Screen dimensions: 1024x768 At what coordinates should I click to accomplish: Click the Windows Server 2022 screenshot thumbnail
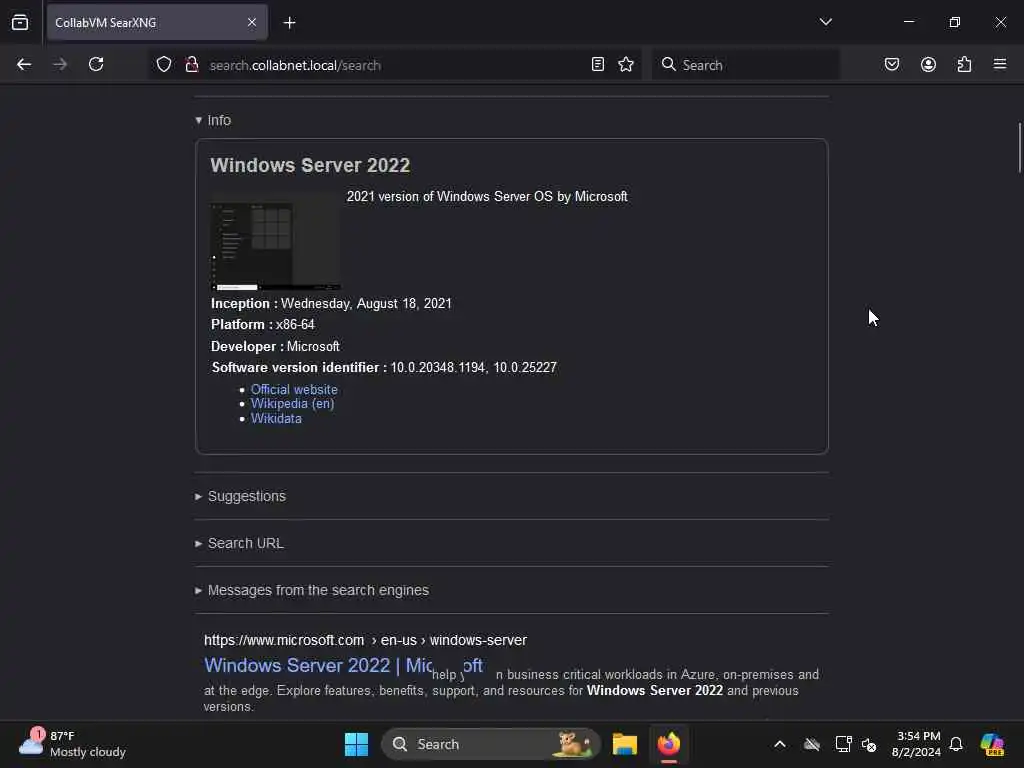(276, 241)
